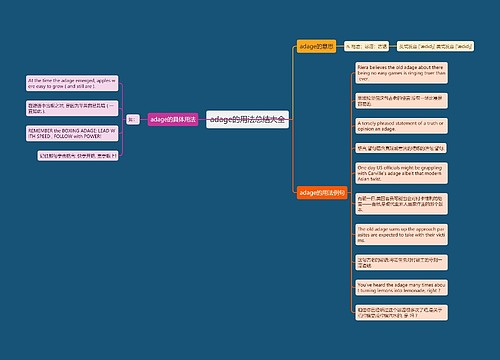
Task: Click the Chinese node below 'At the time' example
Action: pyautogui.click(x=72, y=108)
